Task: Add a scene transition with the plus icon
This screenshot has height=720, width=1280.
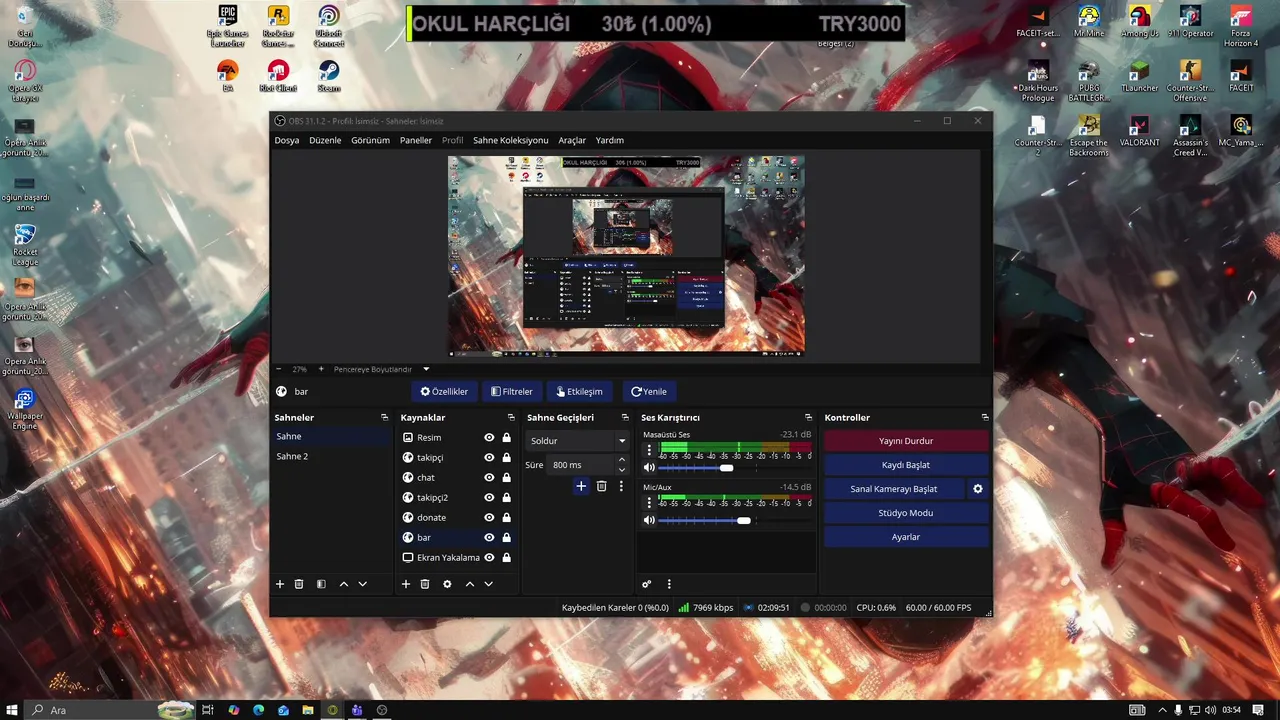Action: pyautogui.click(x=581, y=486)
